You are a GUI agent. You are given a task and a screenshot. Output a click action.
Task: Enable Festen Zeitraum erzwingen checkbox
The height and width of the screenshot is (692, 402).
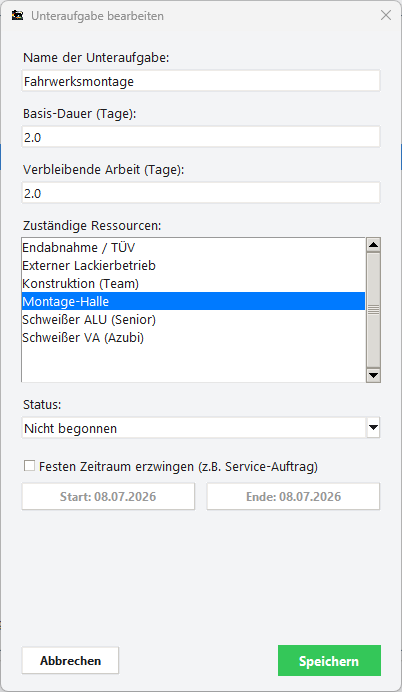click(x=30, y=466)
